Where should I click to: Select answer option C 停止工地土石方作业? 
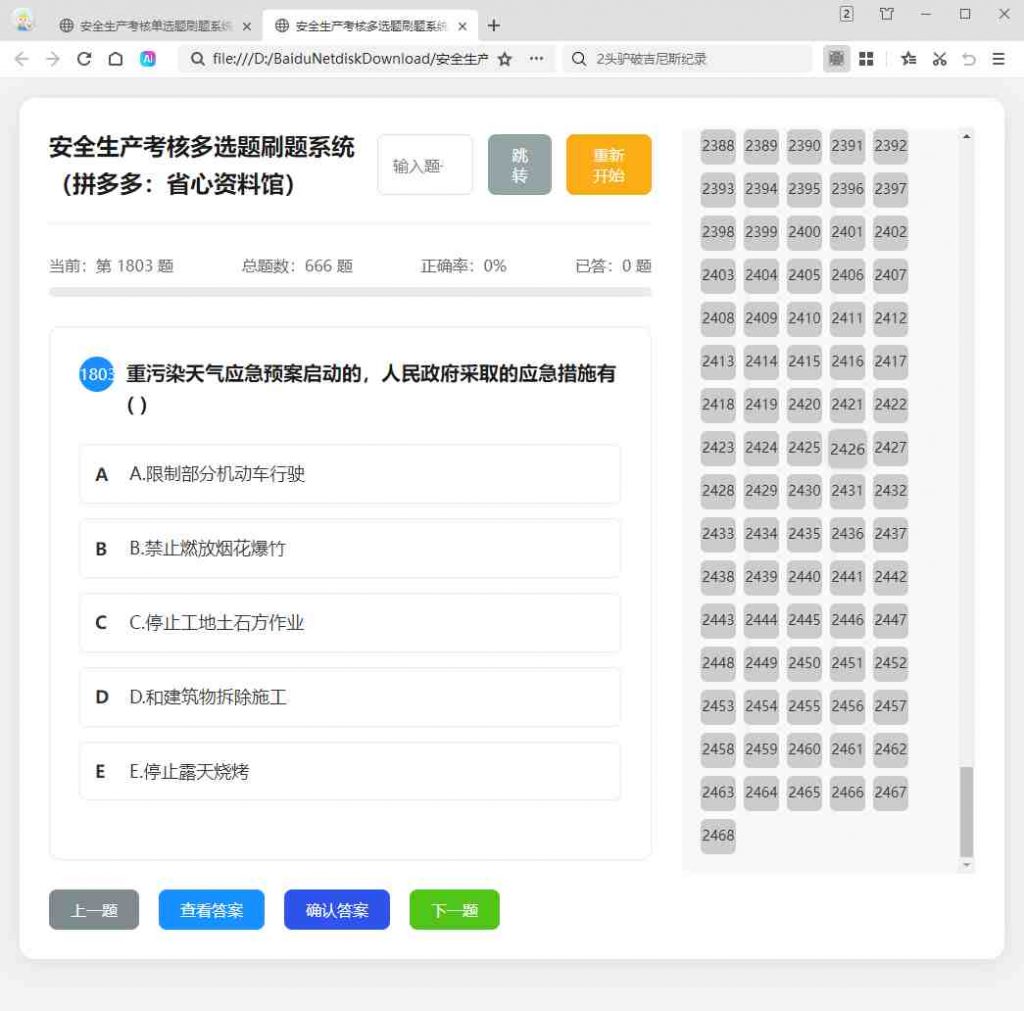click(x=348, y=622)
